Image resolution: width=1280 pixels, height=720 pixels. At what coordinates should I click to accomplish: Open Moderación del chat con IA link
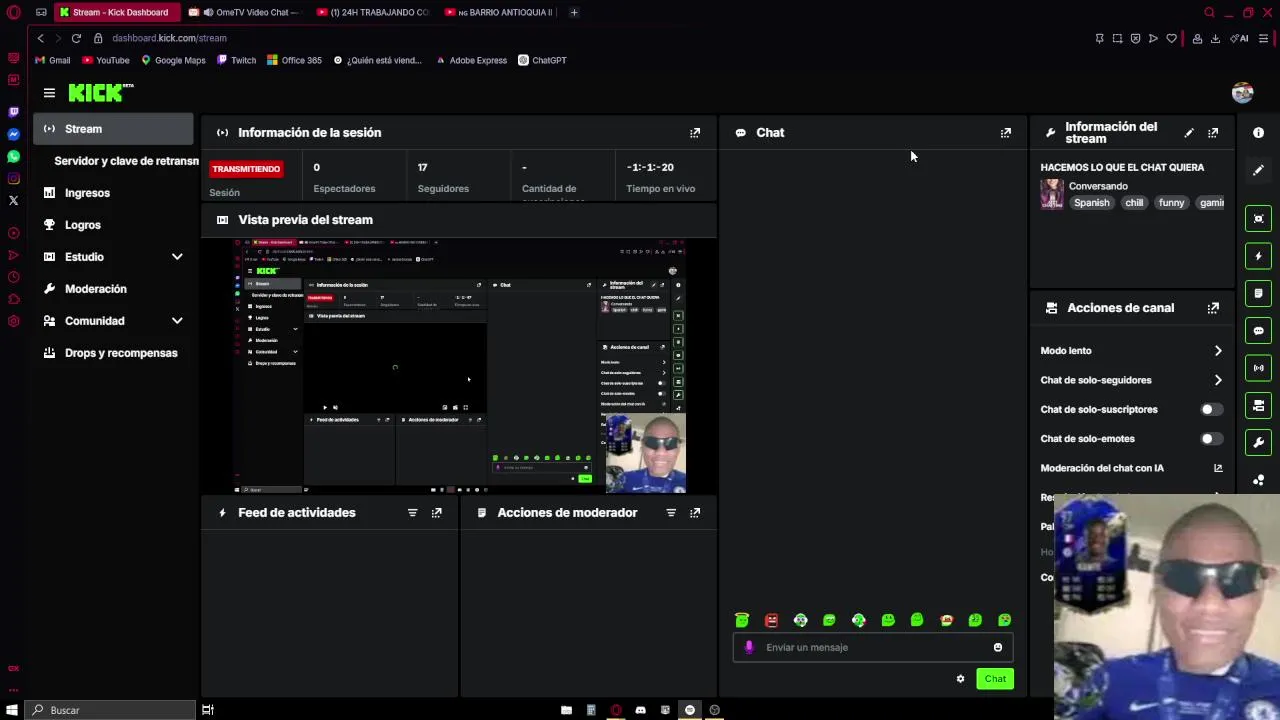(x=1218, y=468)
